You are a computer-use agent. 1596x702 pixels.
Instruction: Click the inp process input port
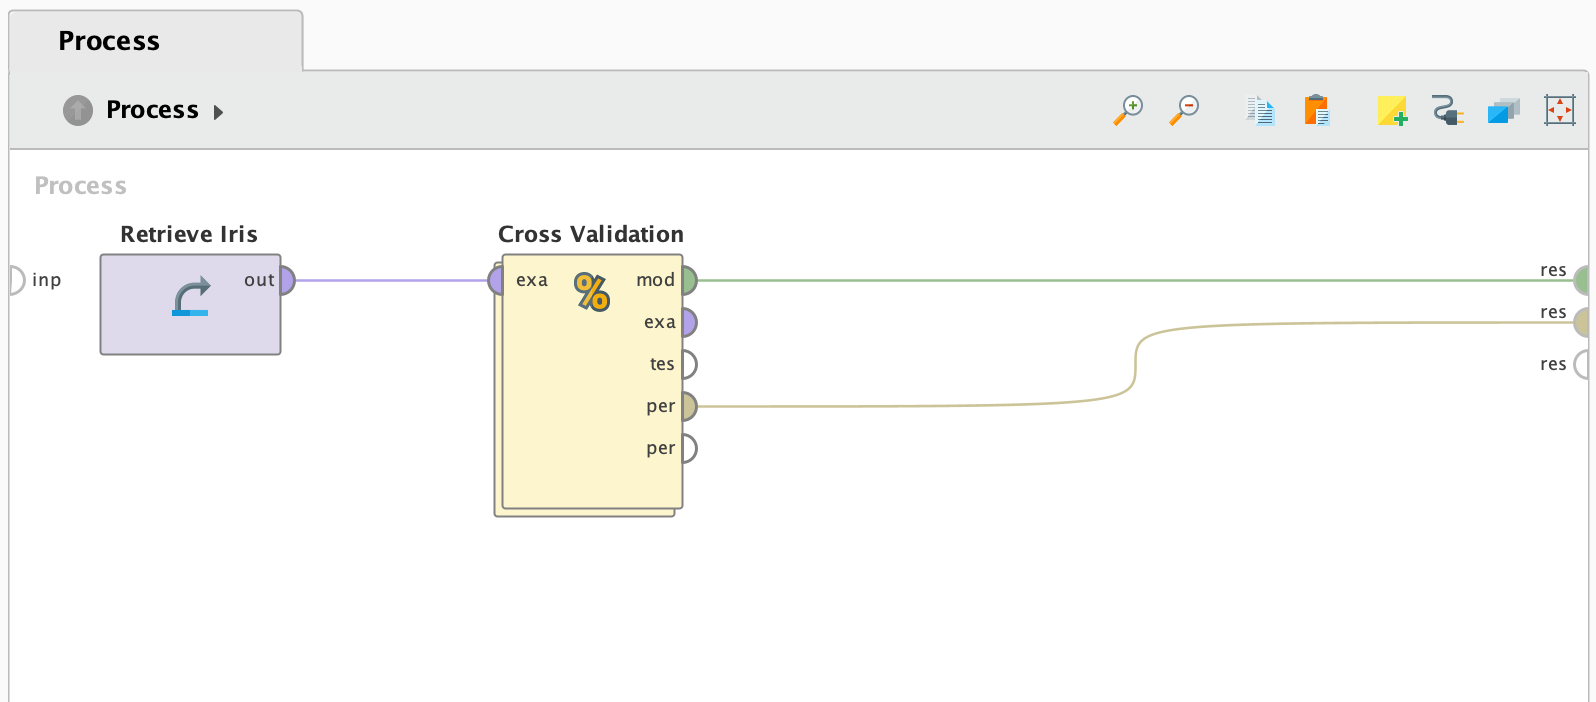pos(16,280)
